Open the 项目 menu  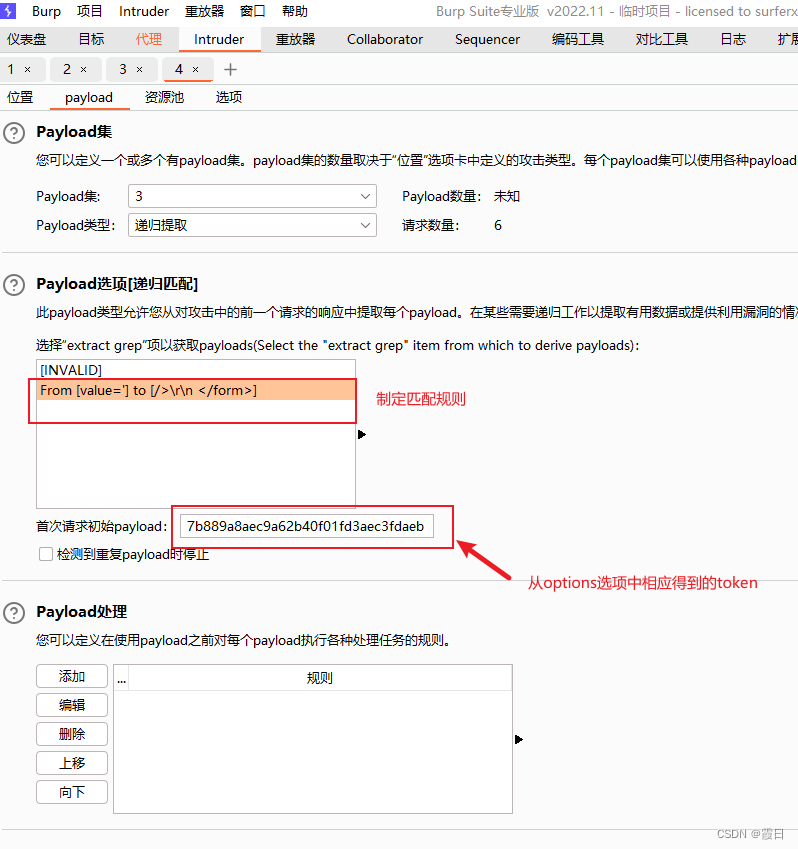90,11
